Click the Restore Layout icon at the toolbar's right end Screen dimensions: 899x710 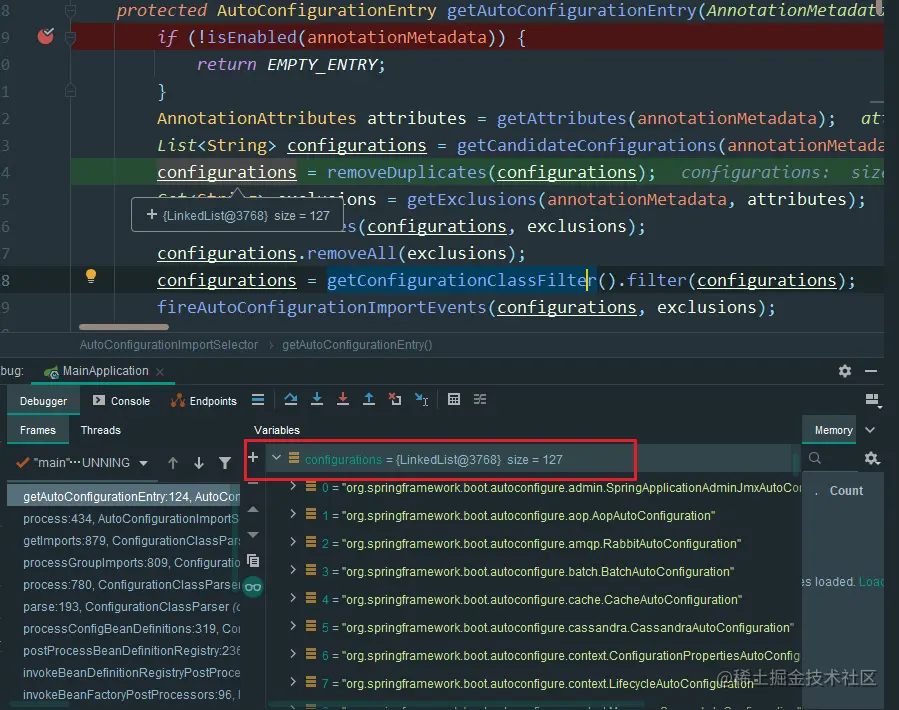pyautogui.click(x=873, y=400)
